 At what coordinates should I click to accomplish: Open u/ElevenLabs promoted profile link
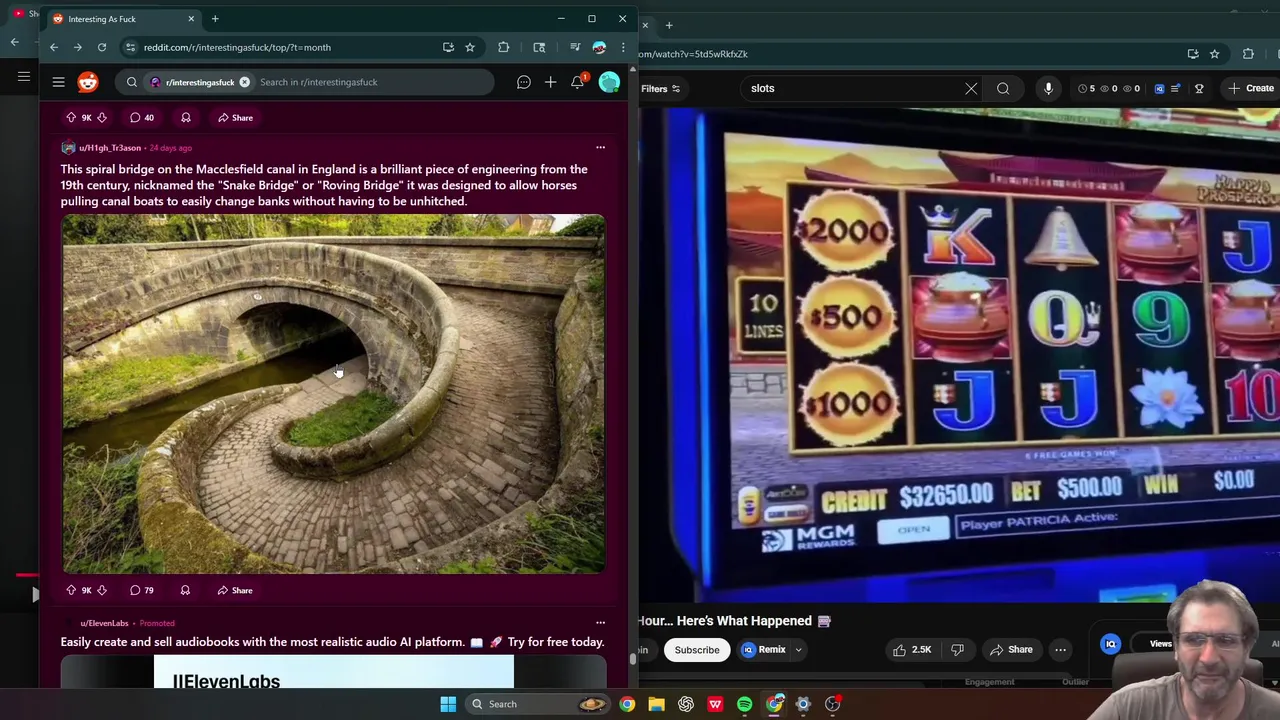pyautogui.click(x=104, y=623)
